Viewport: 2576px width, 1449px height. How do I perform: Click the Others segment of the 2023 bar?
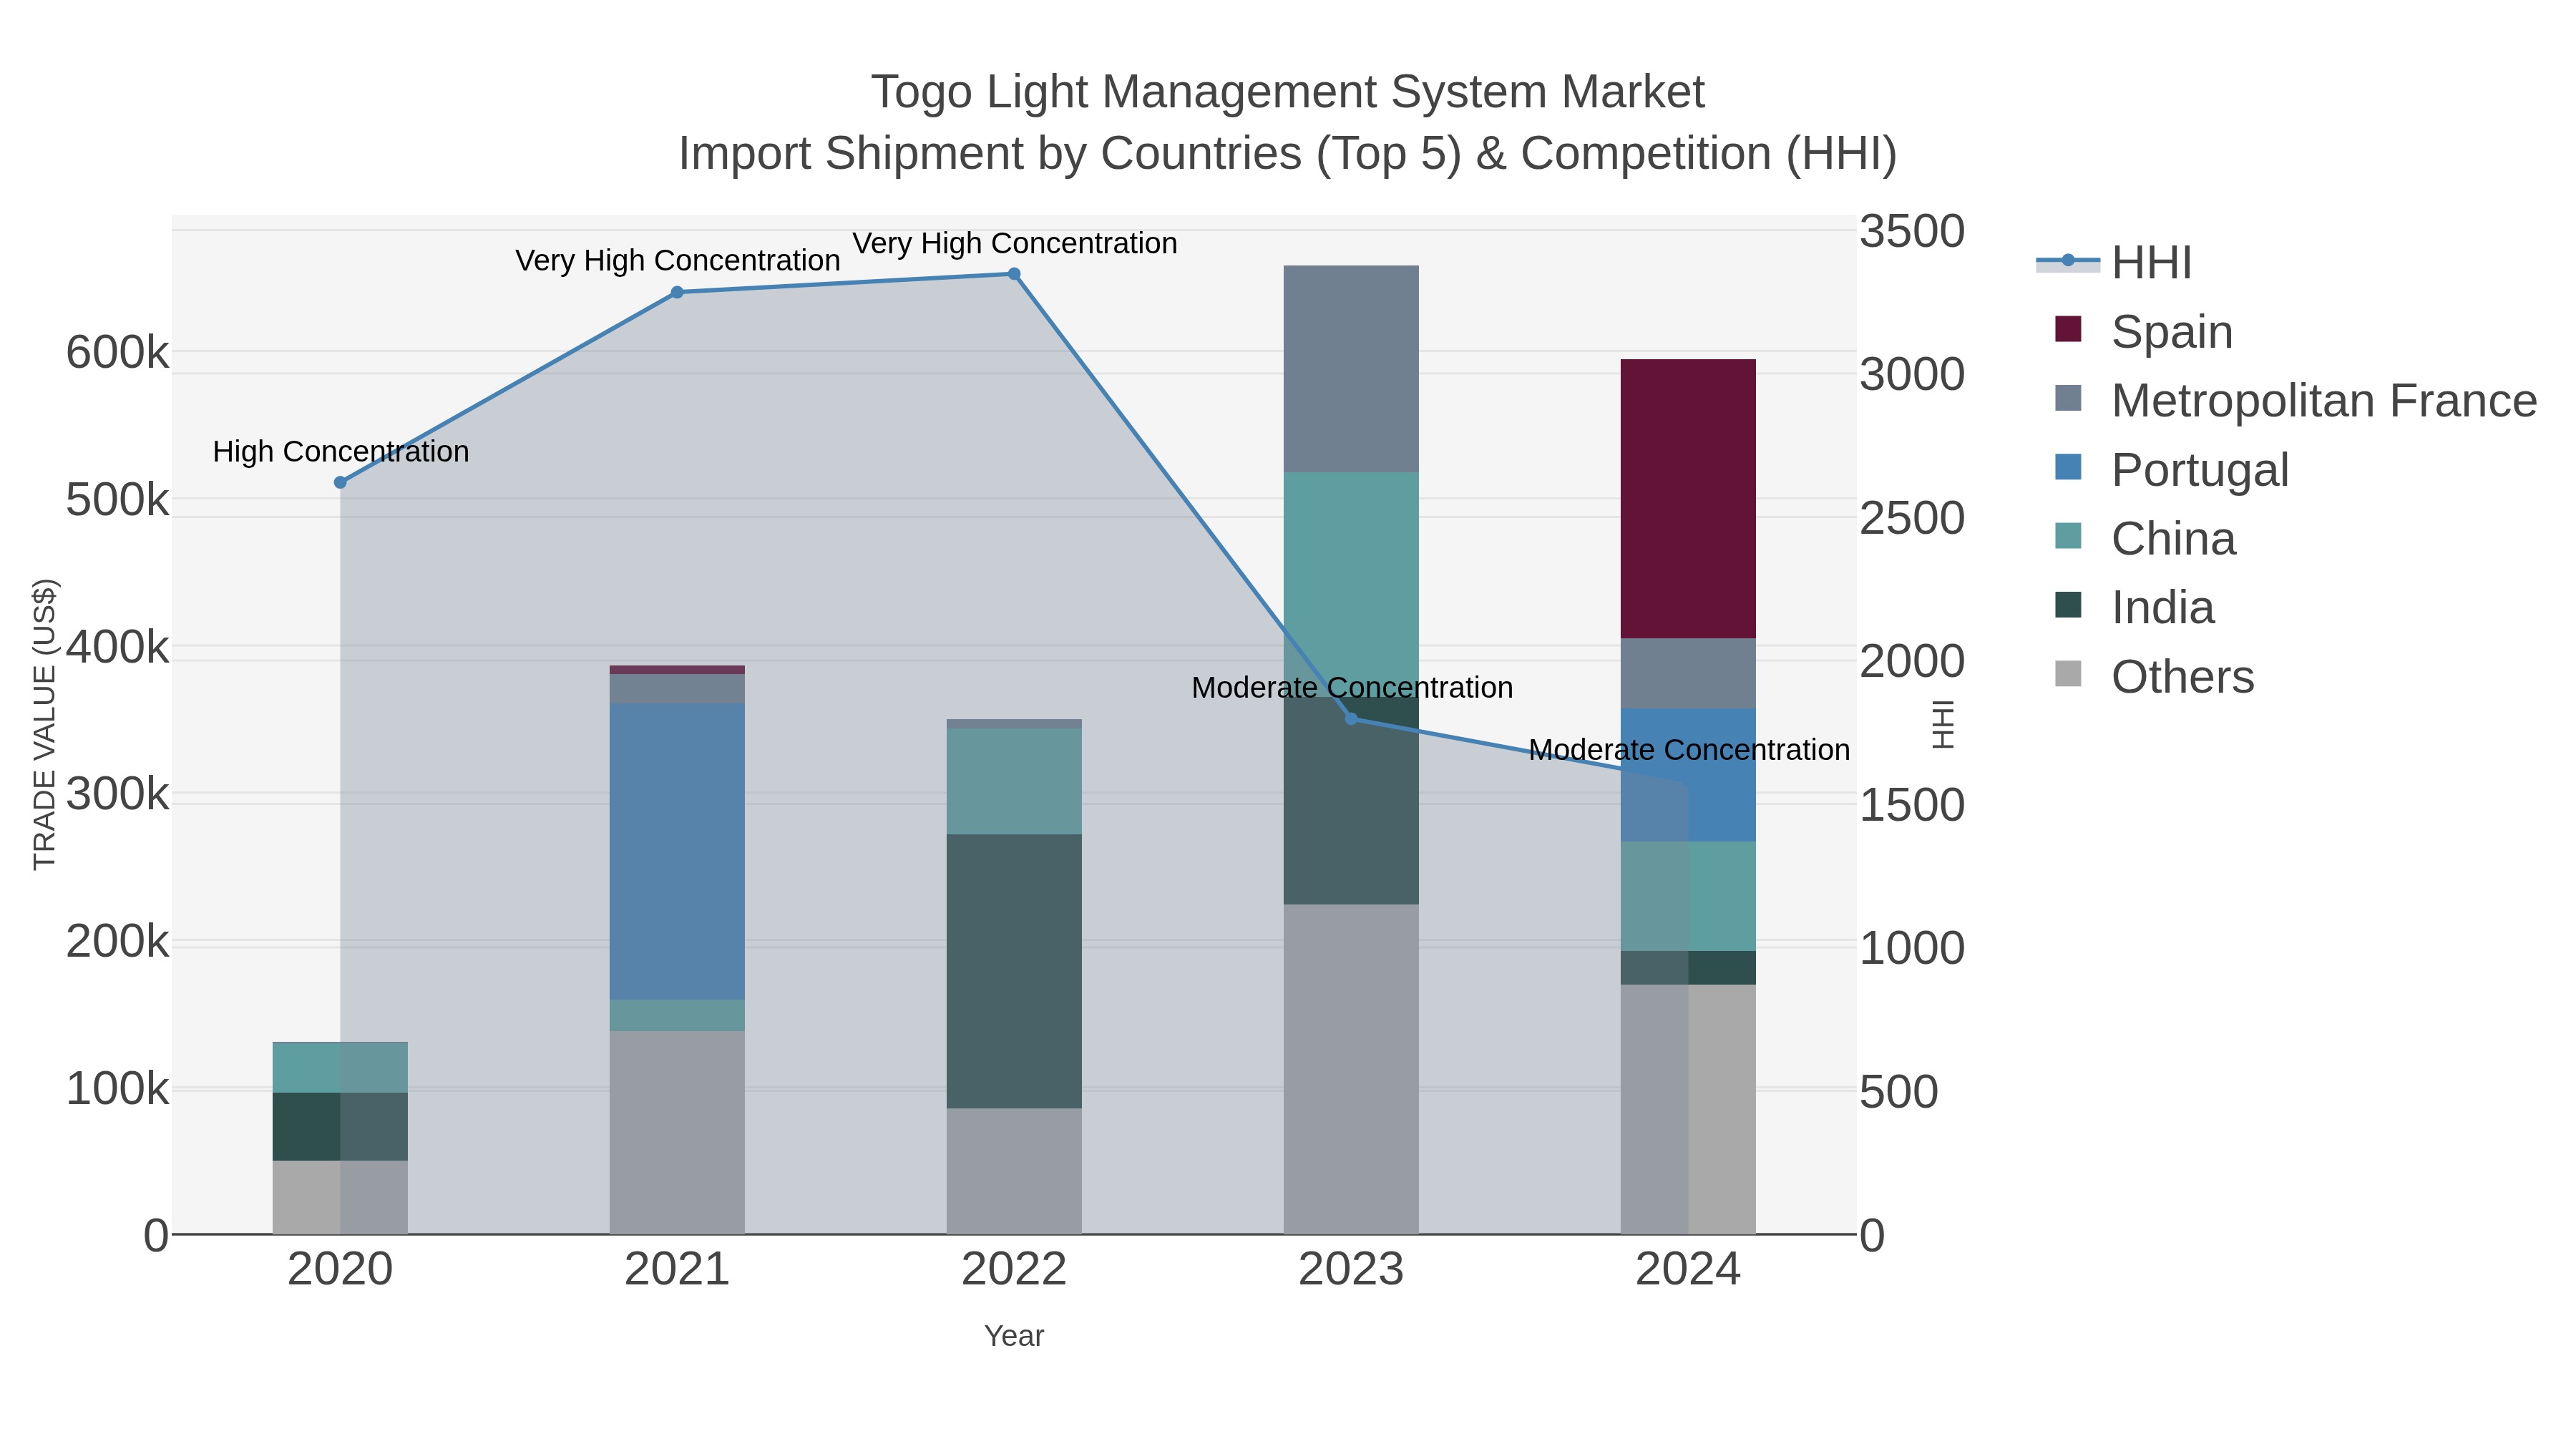click(x=1351, y=1069)
